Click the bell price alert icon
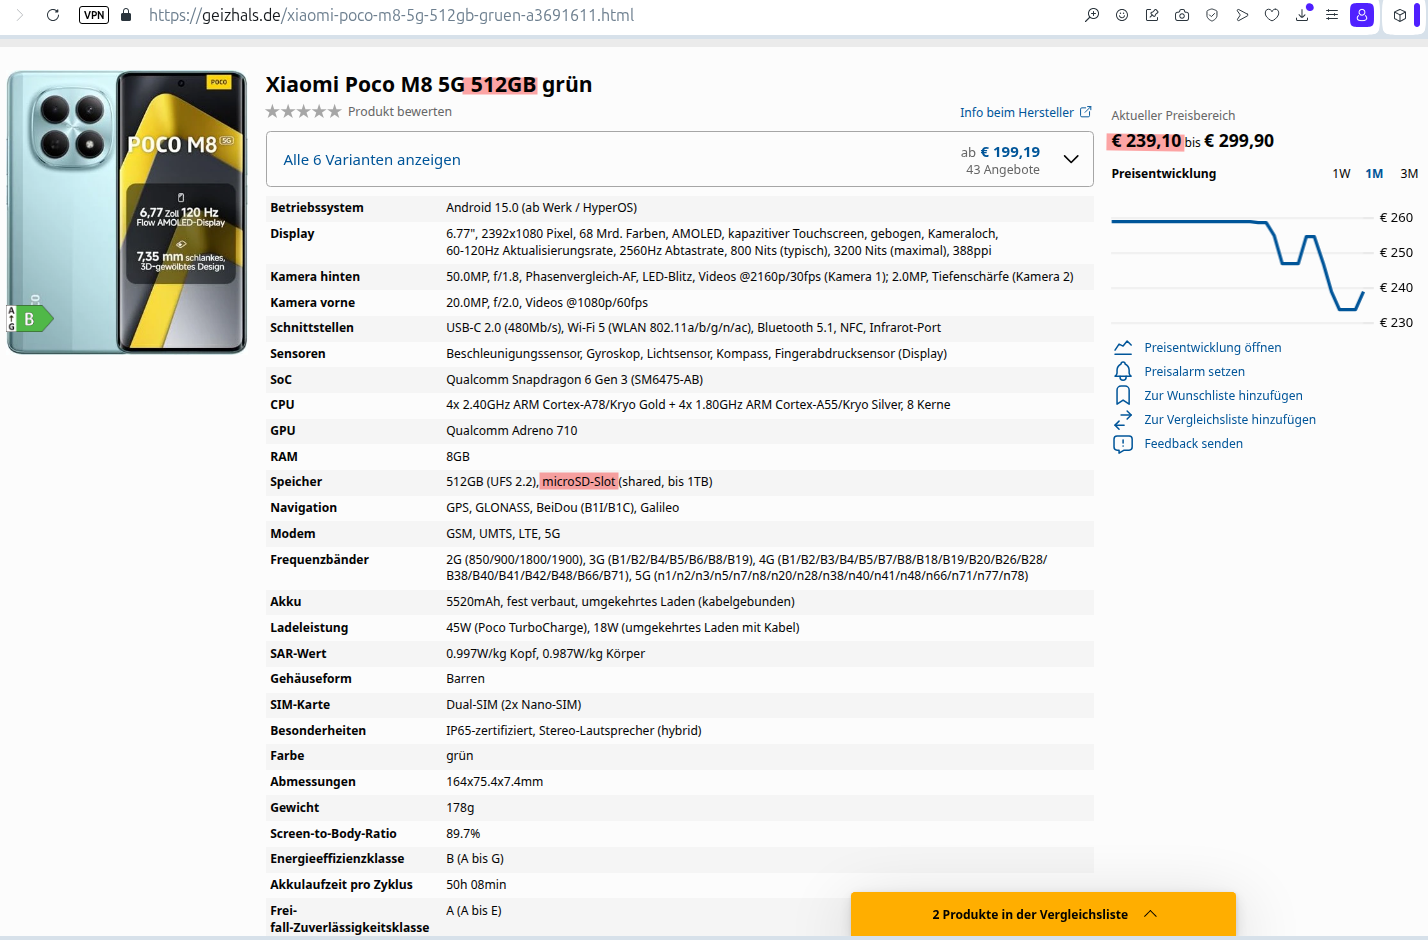 click(x=1123, y=371)
